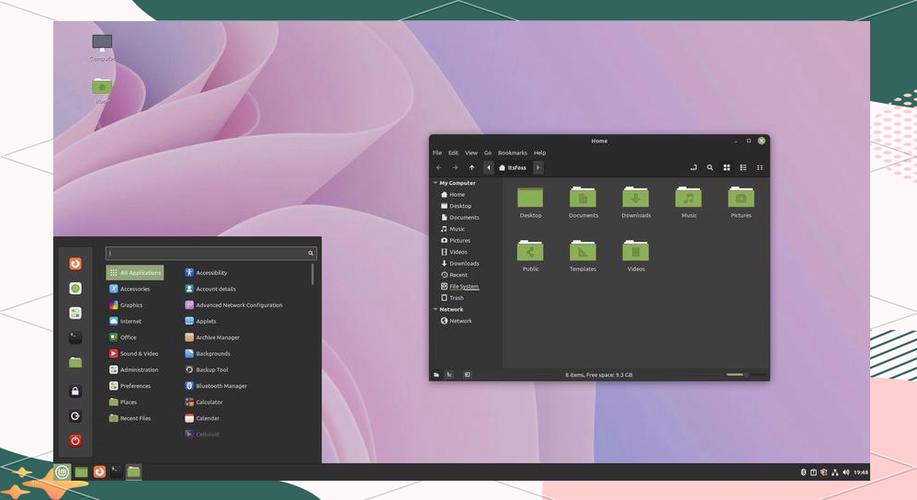The width and height of the screenshot is (917, 500).
Task: Open the Bookmarks menu in Files
Action: 512,153
